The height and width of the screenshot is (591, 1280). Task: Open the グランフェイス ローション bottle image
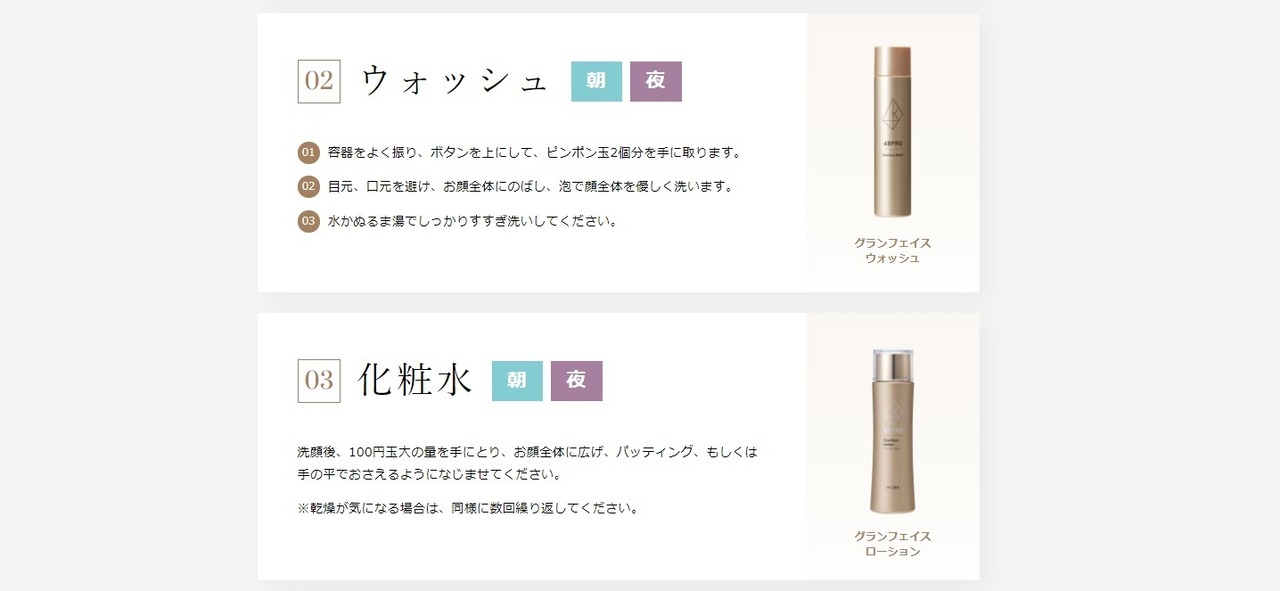[x=893, y=431]
